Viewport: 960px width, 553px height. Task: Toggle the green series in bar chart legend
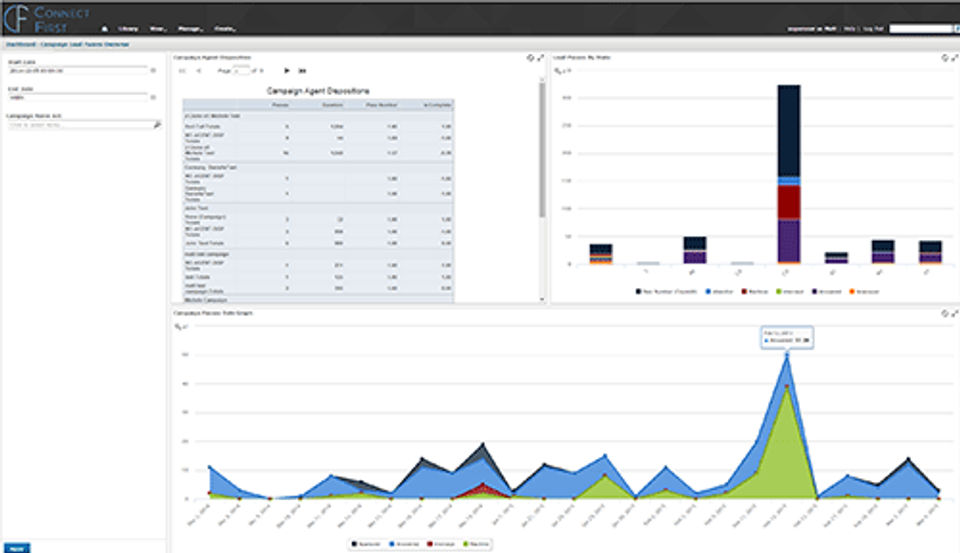(x=790, y=292)
